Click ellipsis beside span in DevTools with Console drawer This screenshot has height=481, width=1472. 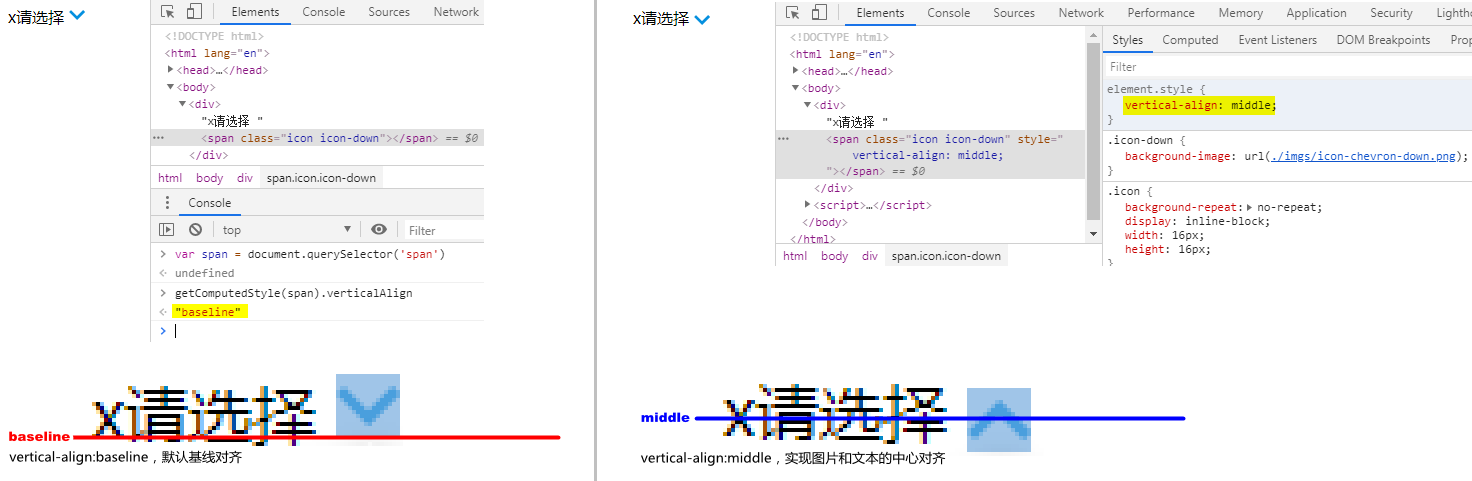158,138
